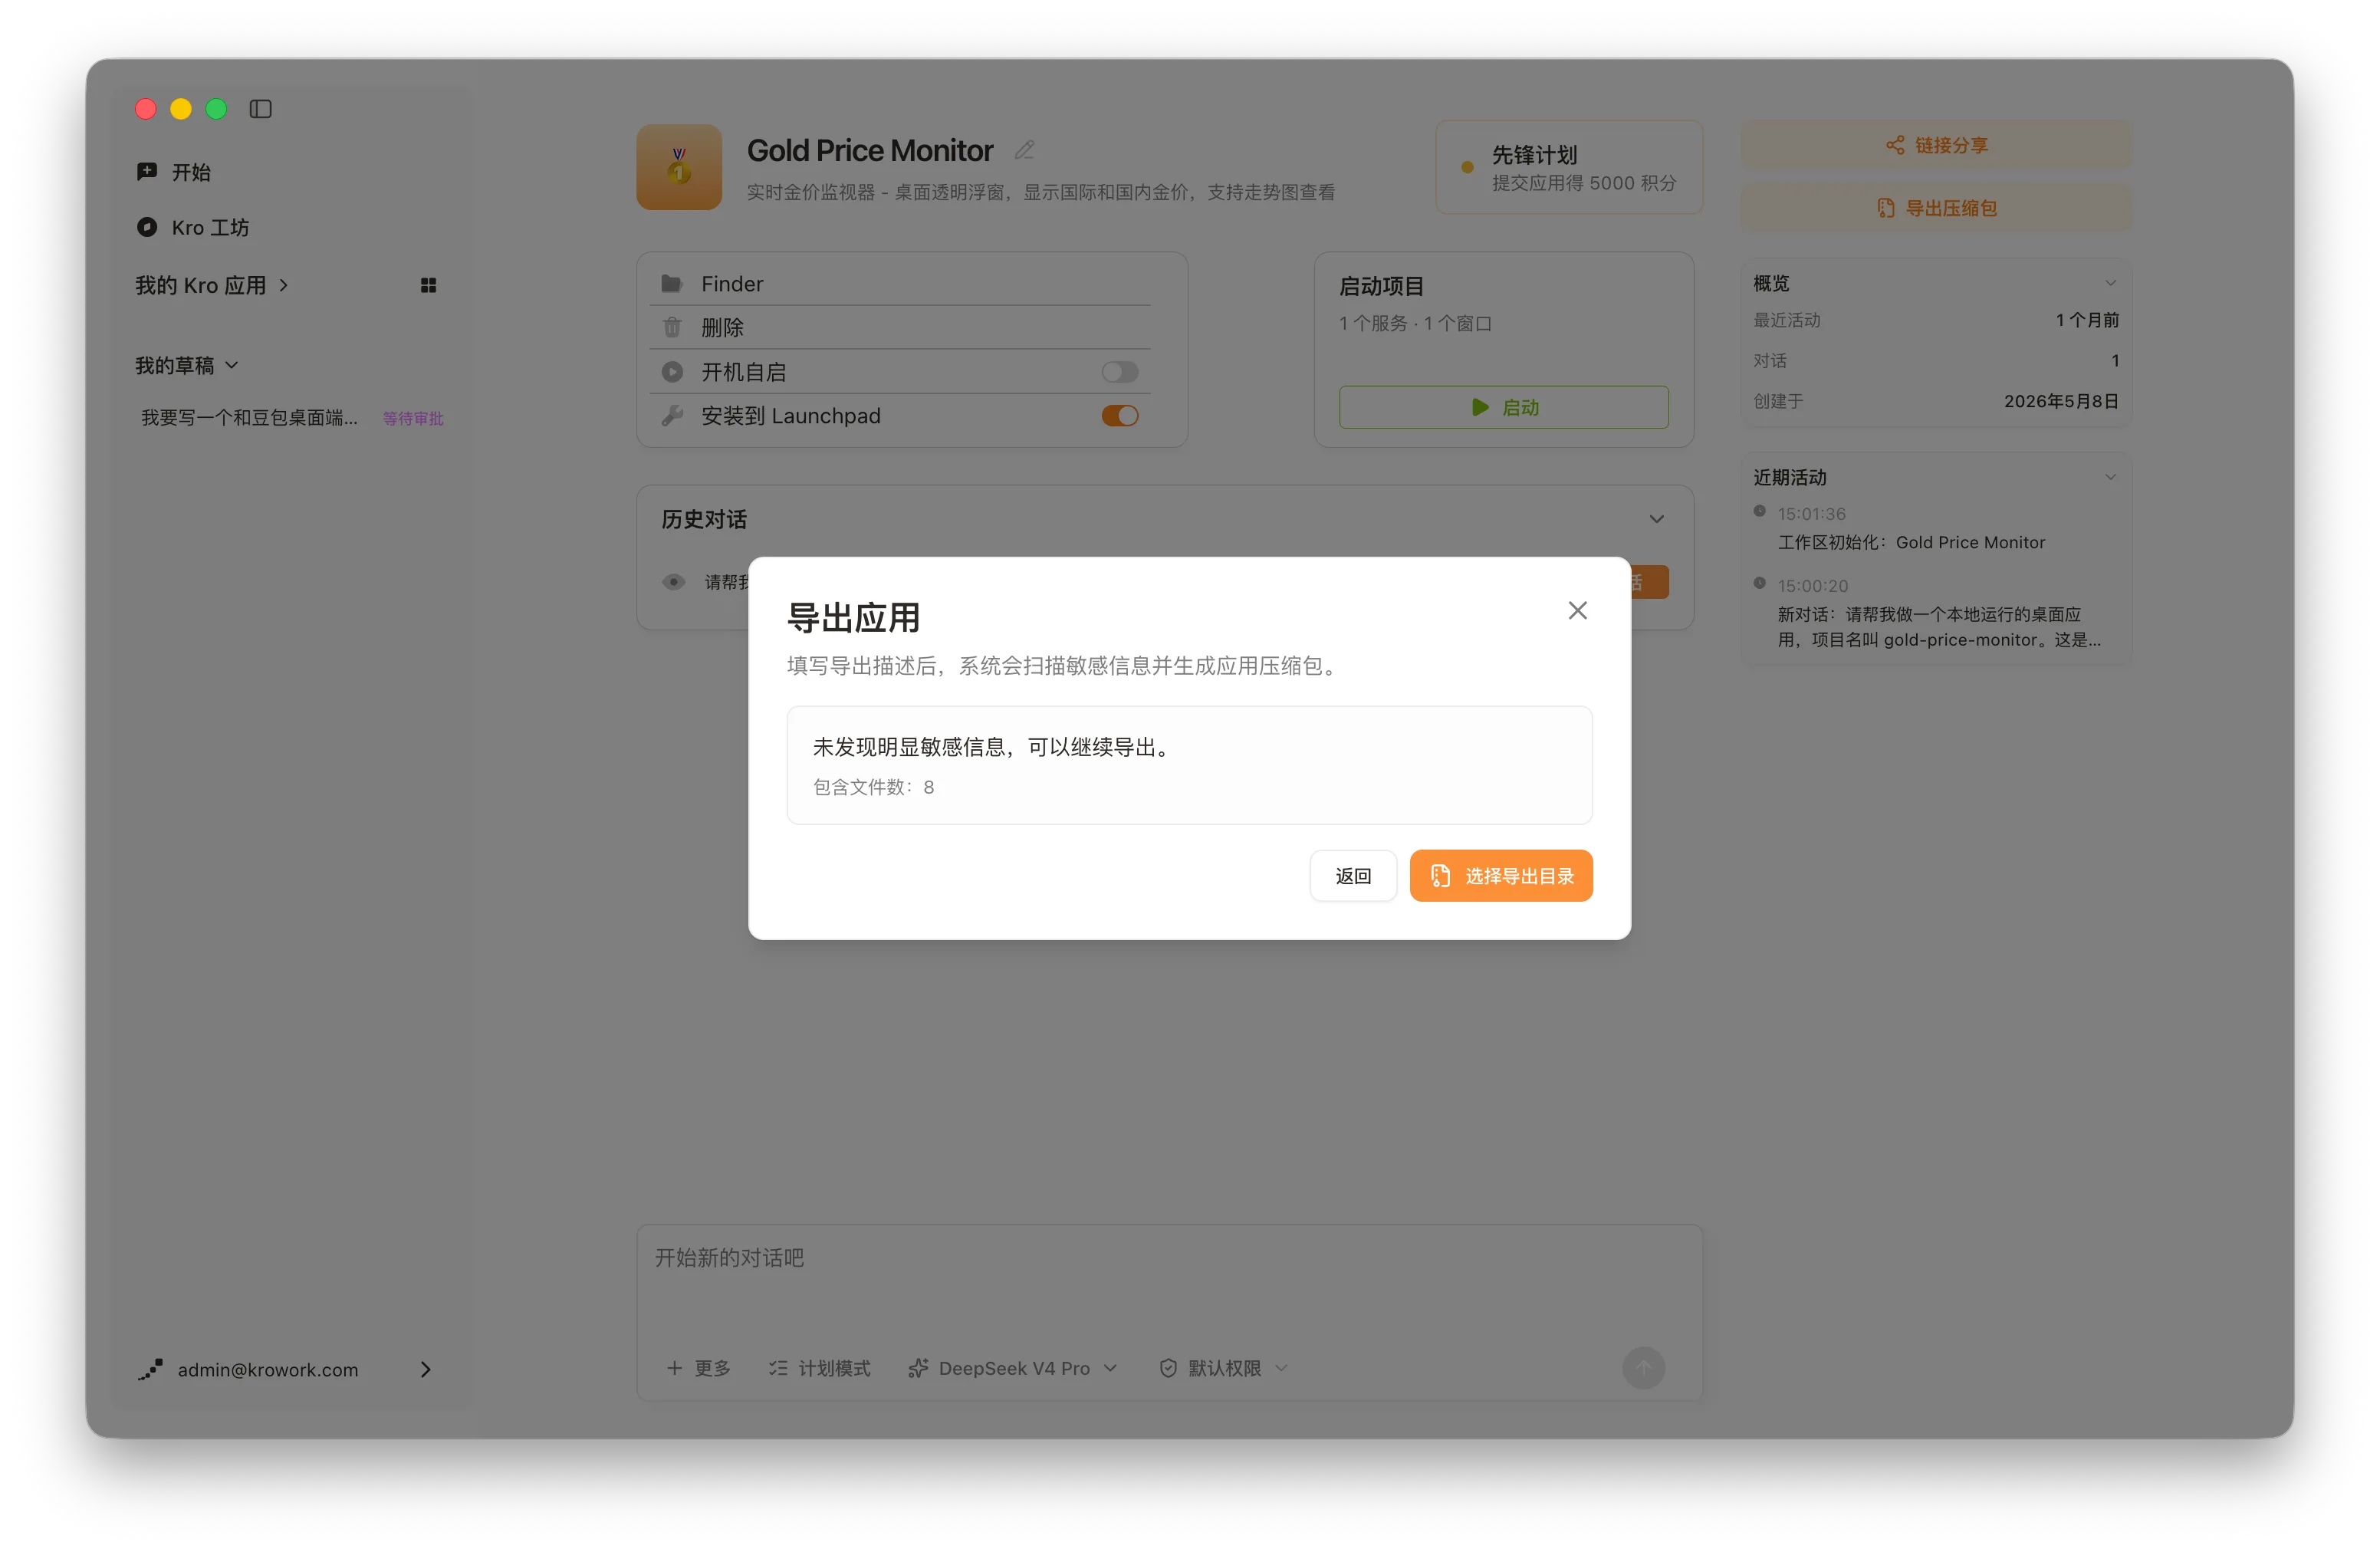This screenshot has height=1552, width=2380.
Task: Collapse the 历史对话 section
Action: point(1656,519)
